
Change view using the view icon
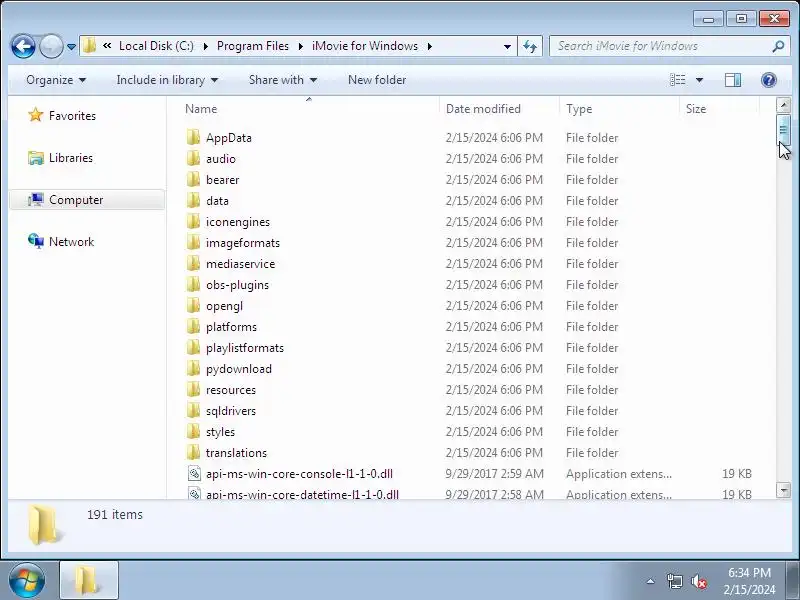[678, 80]
